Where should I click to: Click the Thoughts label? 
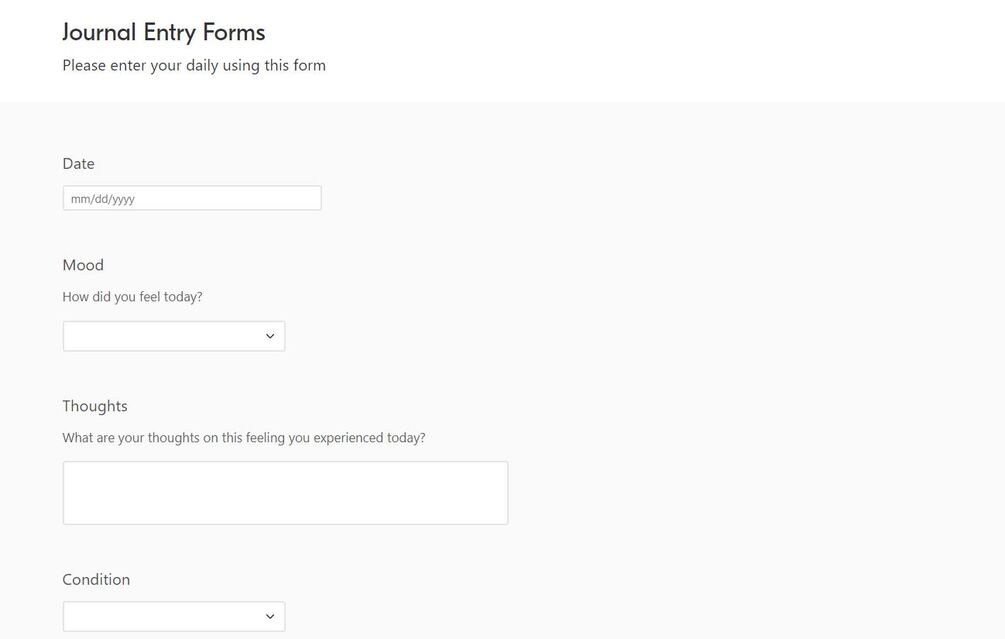95,406
